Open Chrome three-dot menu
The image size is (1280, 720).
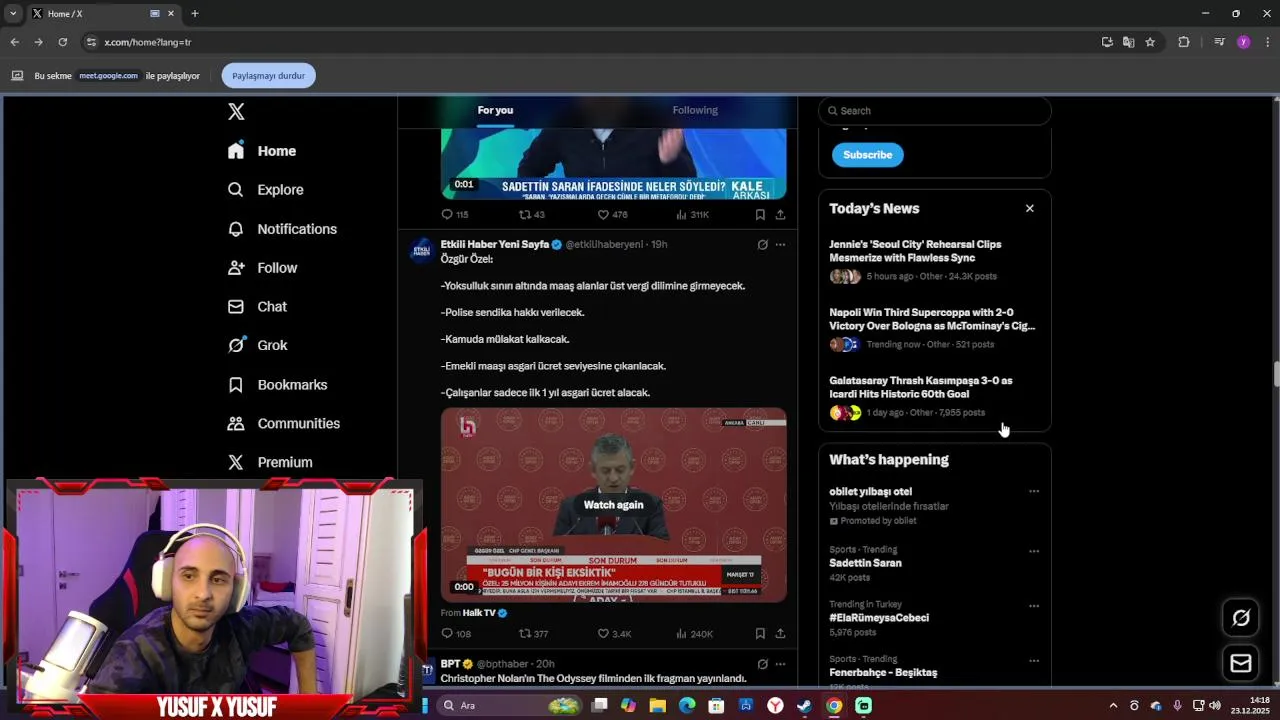pyautogui.click(x=1267, y=42)
